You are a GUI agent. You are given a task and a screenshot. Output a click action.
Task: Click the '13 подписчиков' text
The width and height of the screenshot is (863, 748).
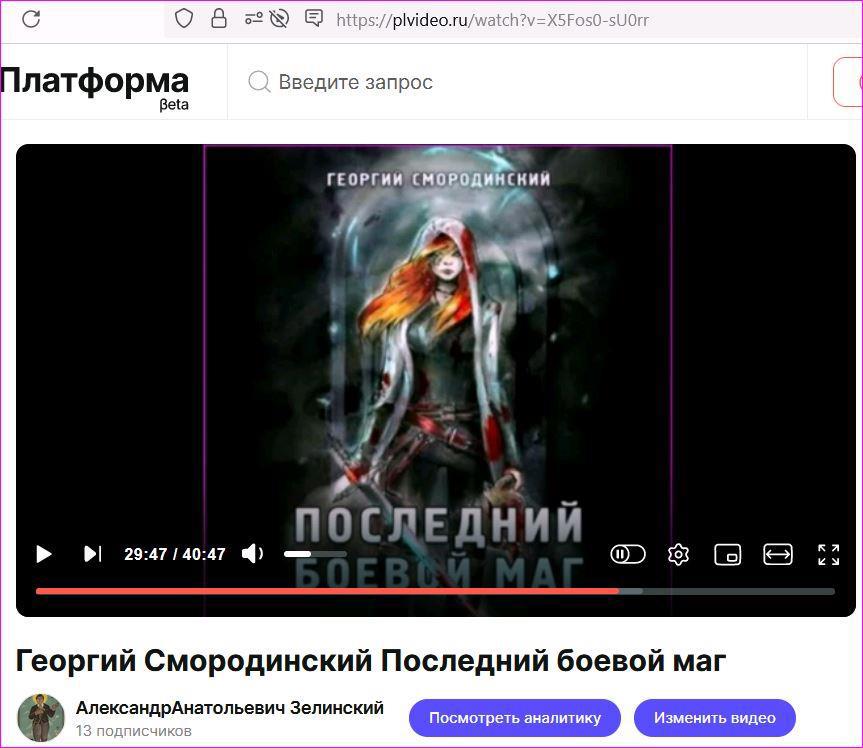click(134, 731)
